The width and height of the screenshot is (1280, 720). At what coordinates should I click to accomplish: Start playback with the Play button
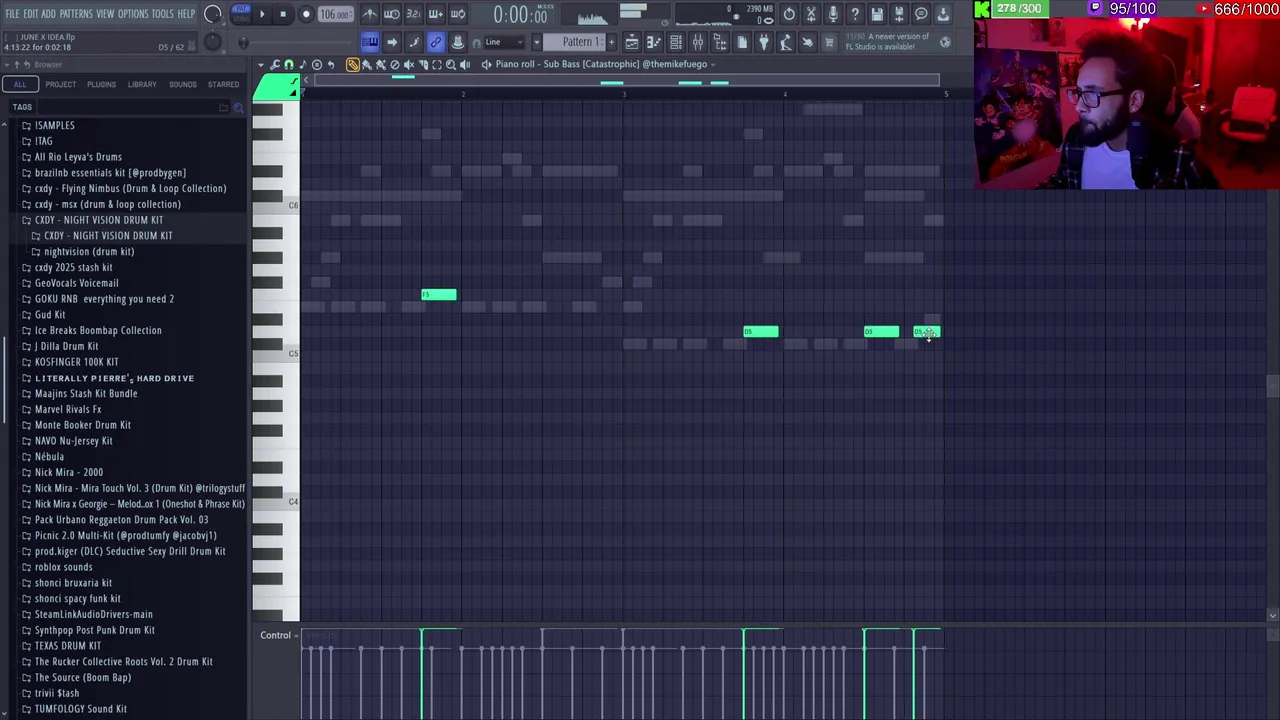[x=262, y=14]
